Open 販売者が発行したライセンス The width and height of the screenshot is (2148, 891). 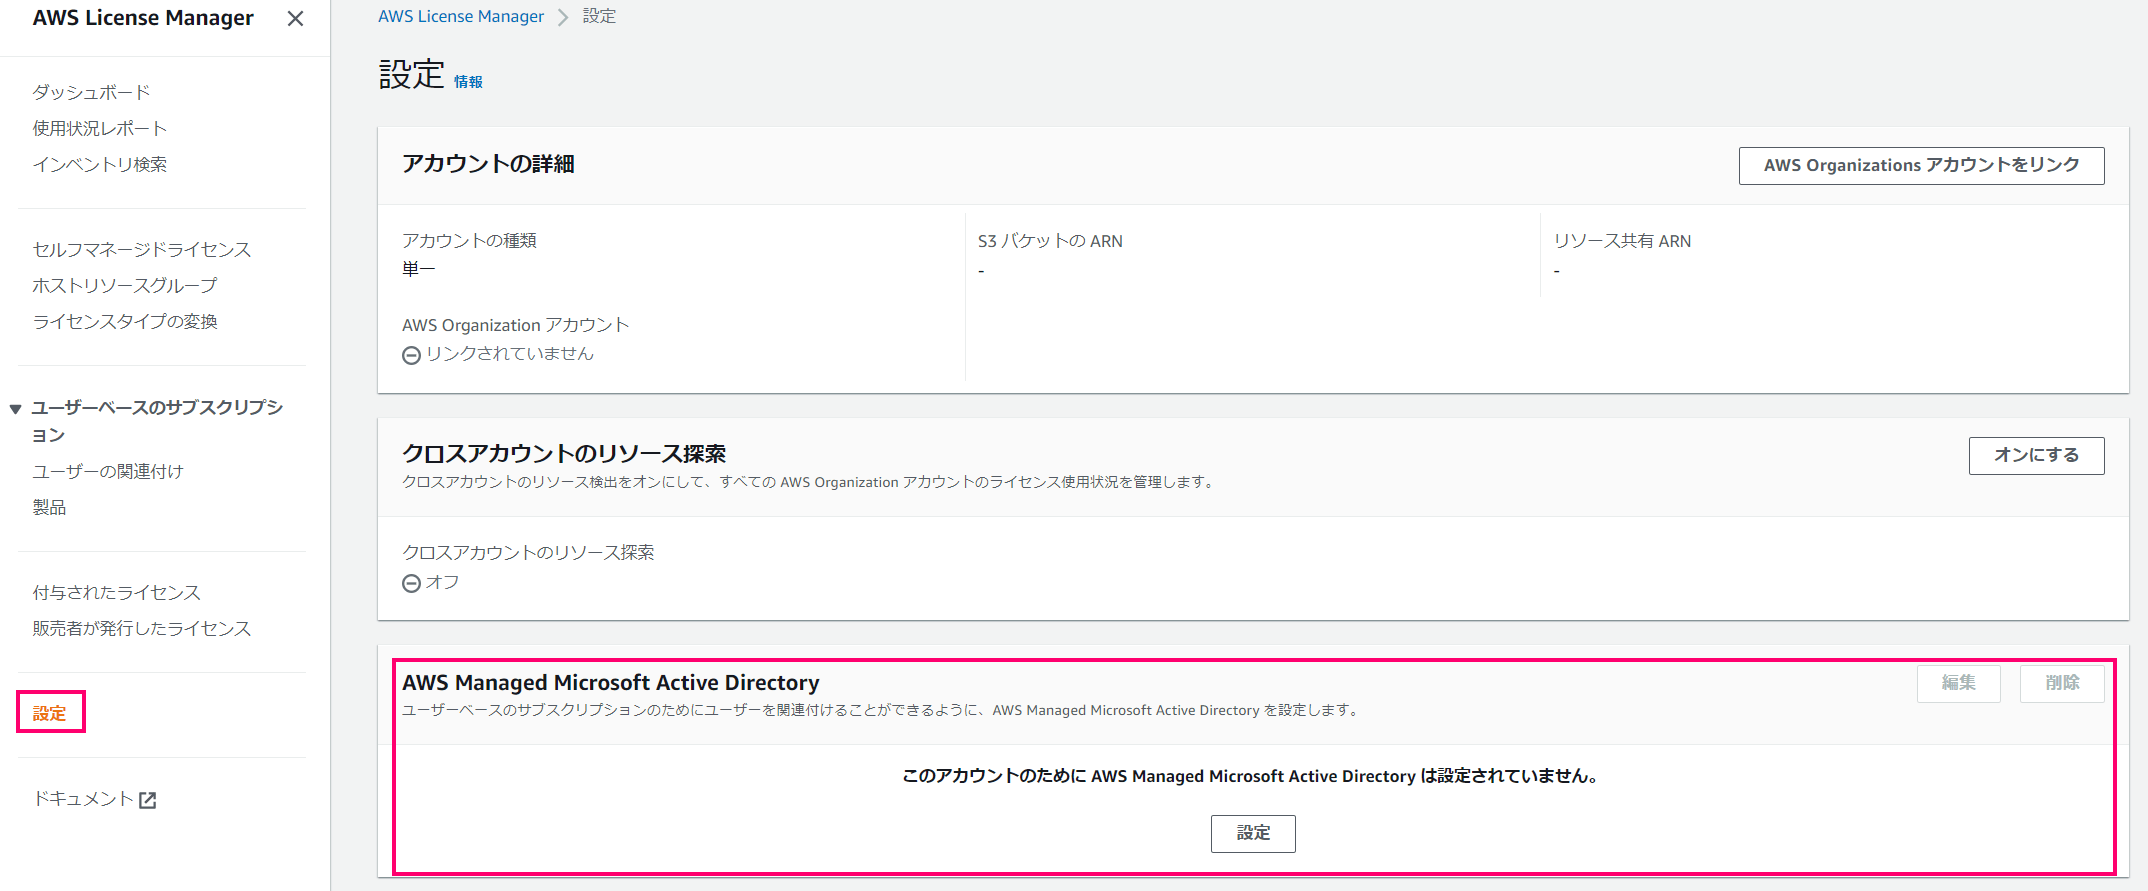pyautogui.click(x=141, y=628)
